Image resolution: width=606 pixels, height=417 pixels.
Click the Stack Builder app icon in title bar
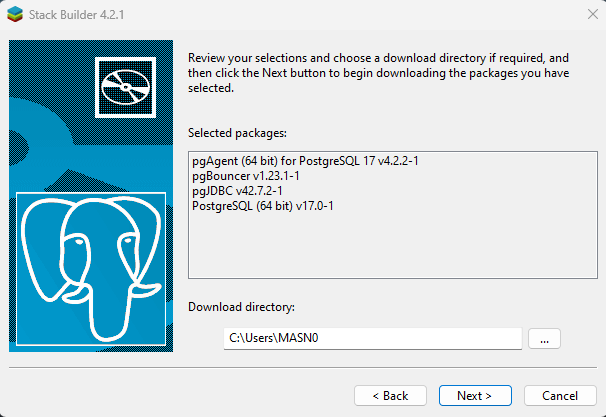pos(15,14)
